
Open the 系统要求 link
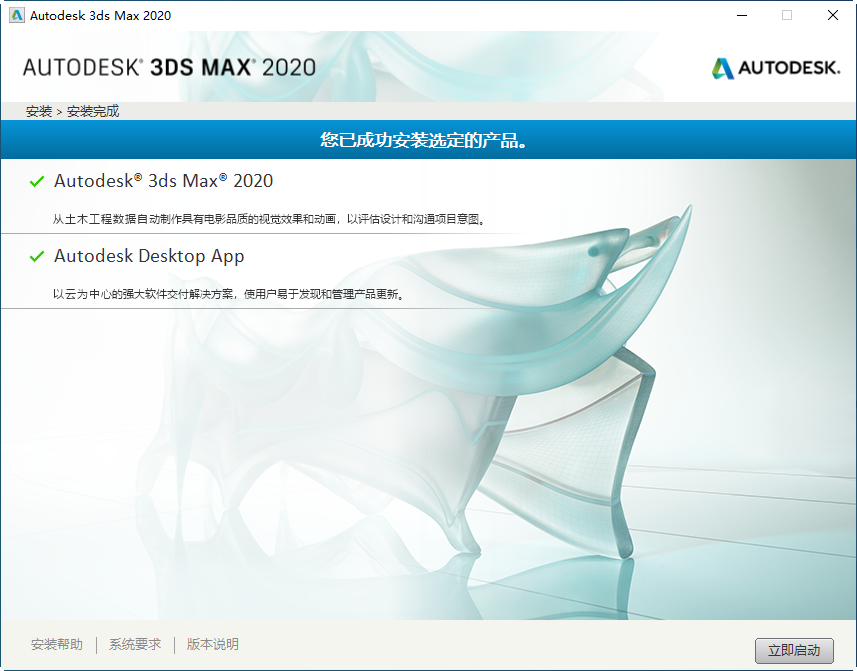(x=135, y=644)
